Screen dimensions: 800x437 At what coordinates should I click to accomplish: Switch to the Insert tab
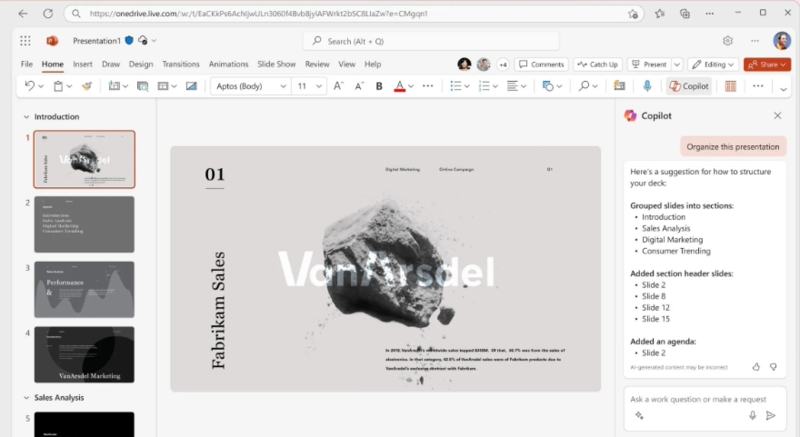pos(83,64)
